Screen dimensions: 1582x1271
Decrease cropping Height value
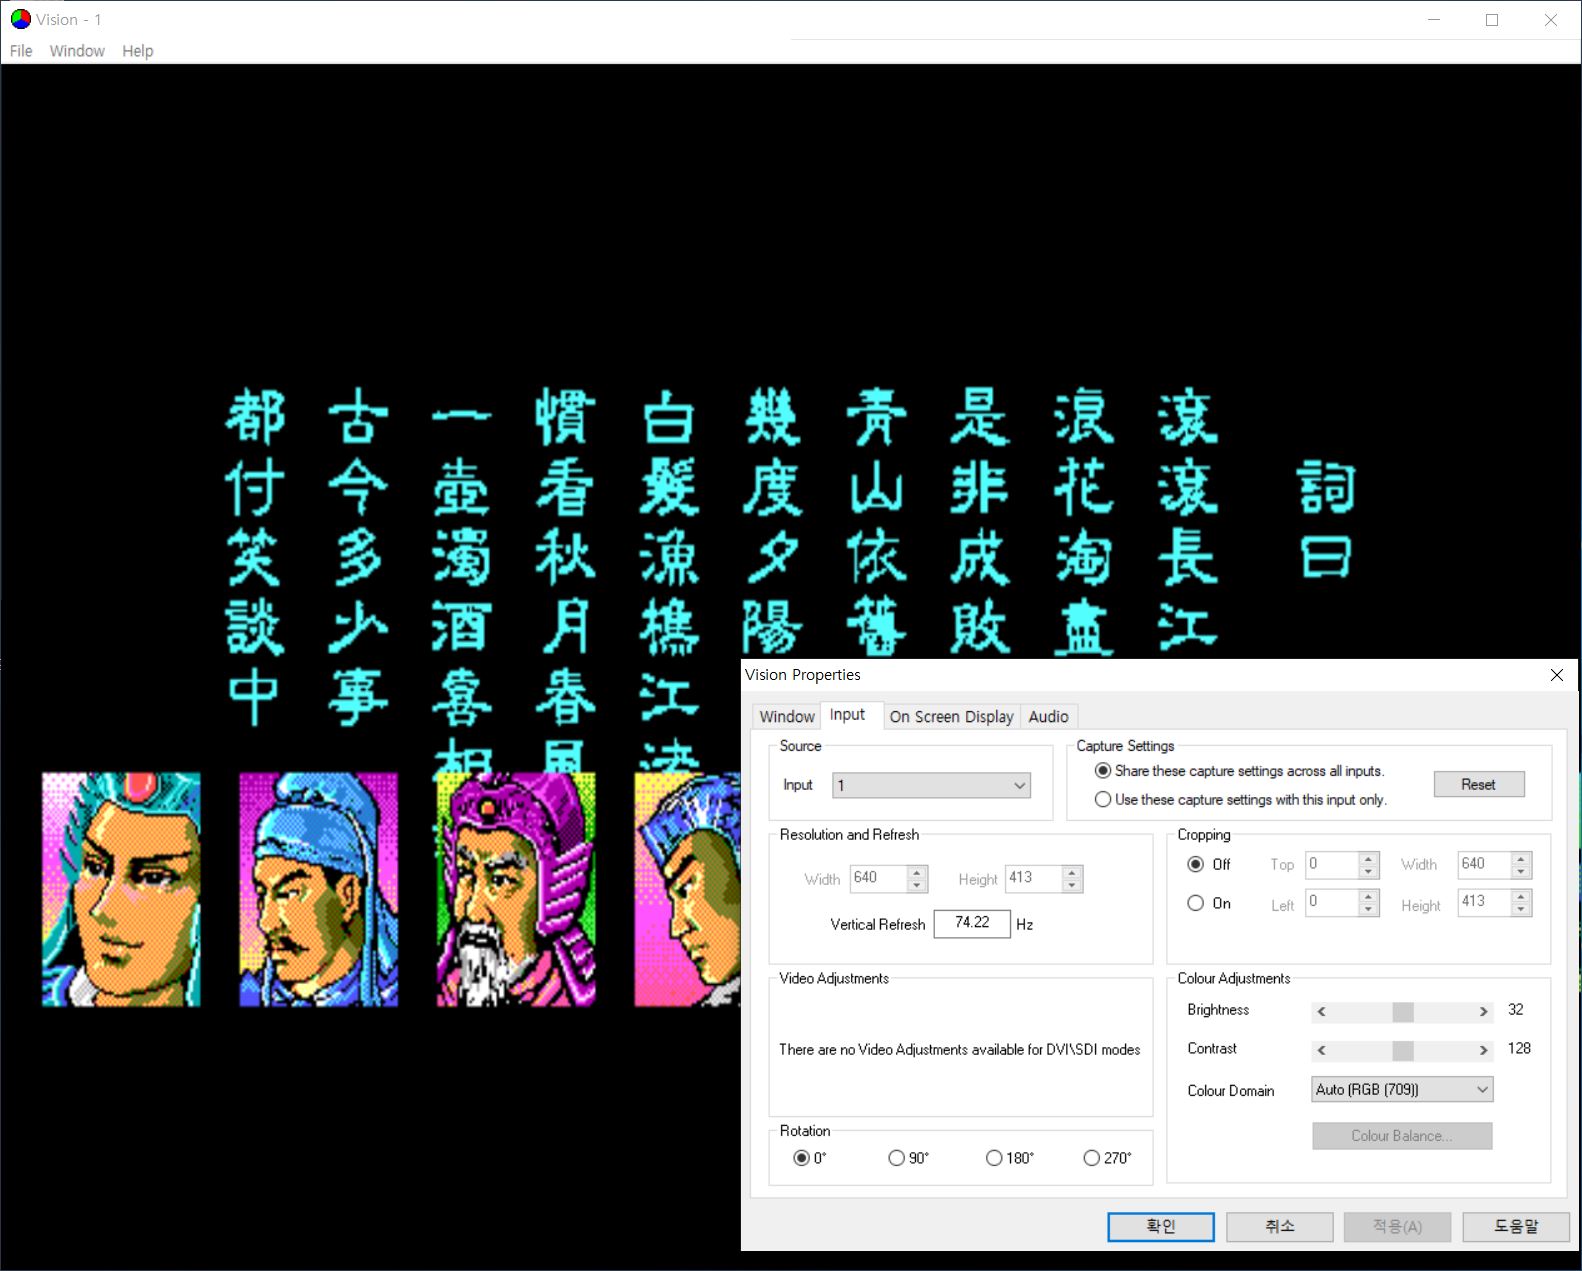(x=1521, y=910)
